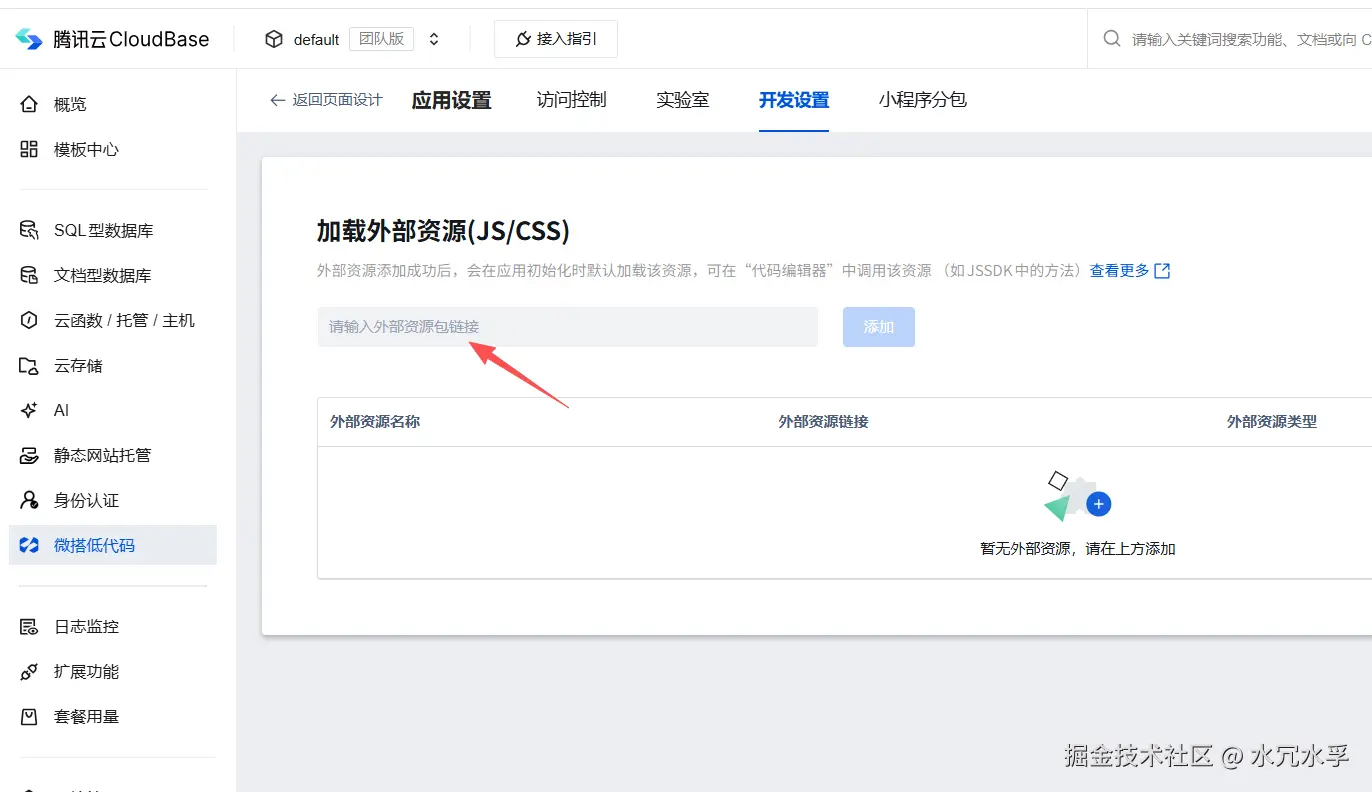Open the environment switcher next to default

(x=434, y=38)
